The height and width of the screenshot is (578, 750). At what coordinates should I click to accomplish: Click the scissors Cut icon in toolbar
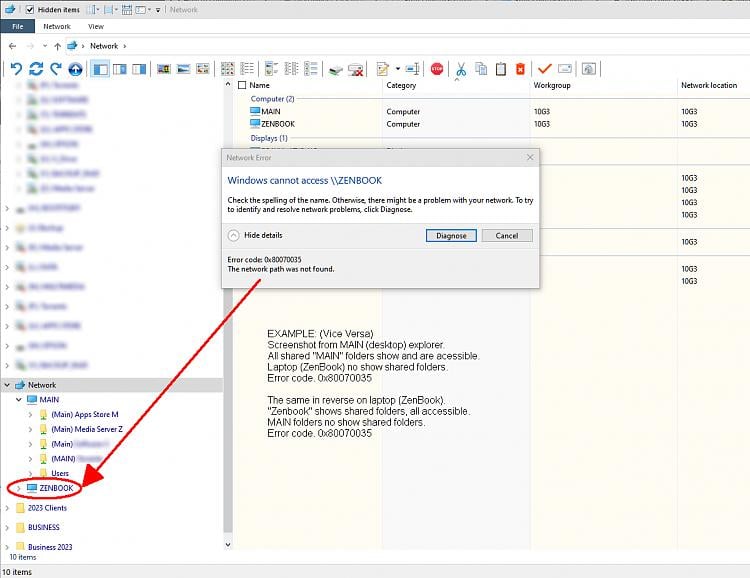(x=461, y=69)
